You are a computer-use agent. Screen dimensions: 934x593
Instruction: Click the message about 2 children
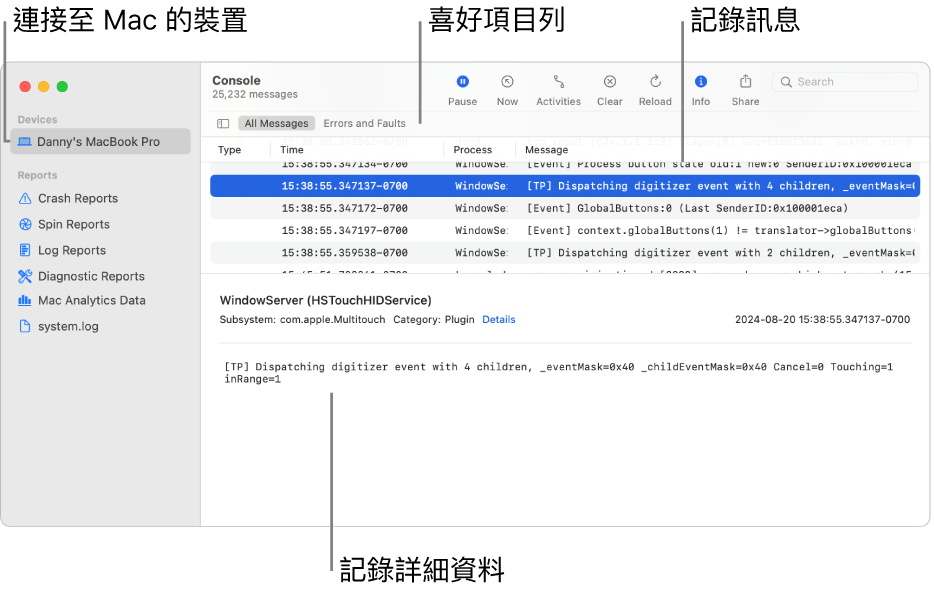point(721,252)
